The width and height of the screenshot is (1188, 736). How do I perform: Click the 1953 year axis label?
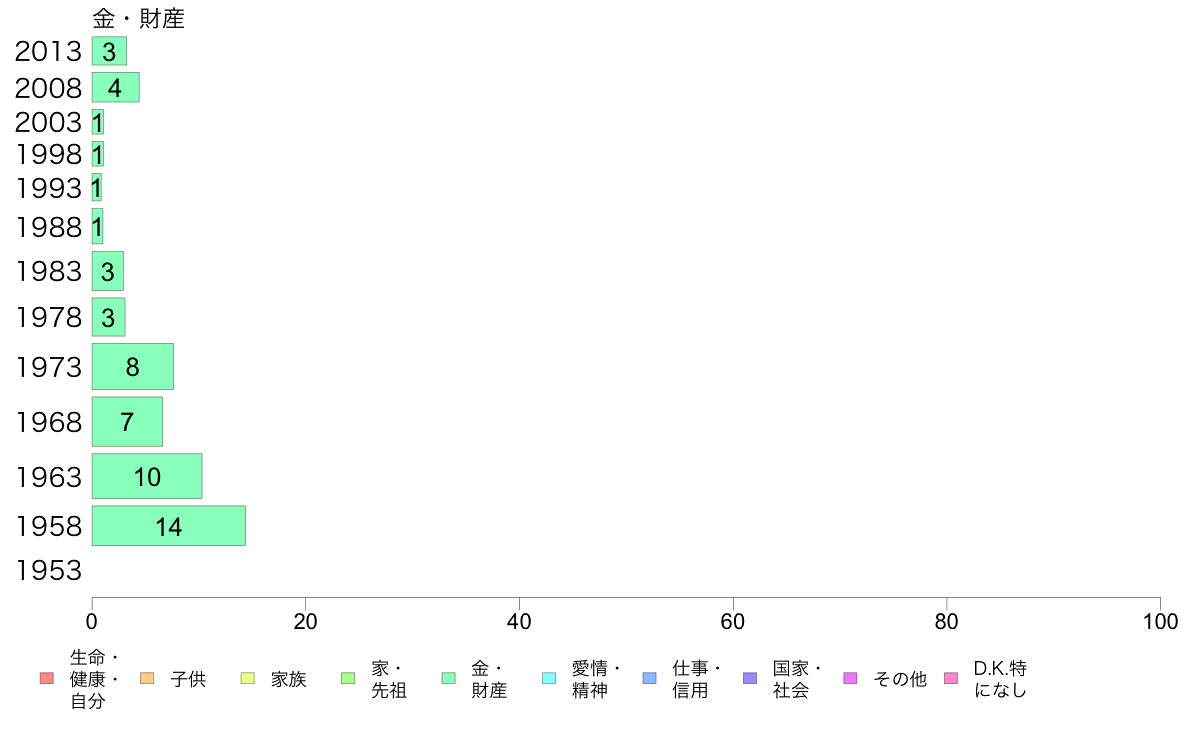coord(48,570)
